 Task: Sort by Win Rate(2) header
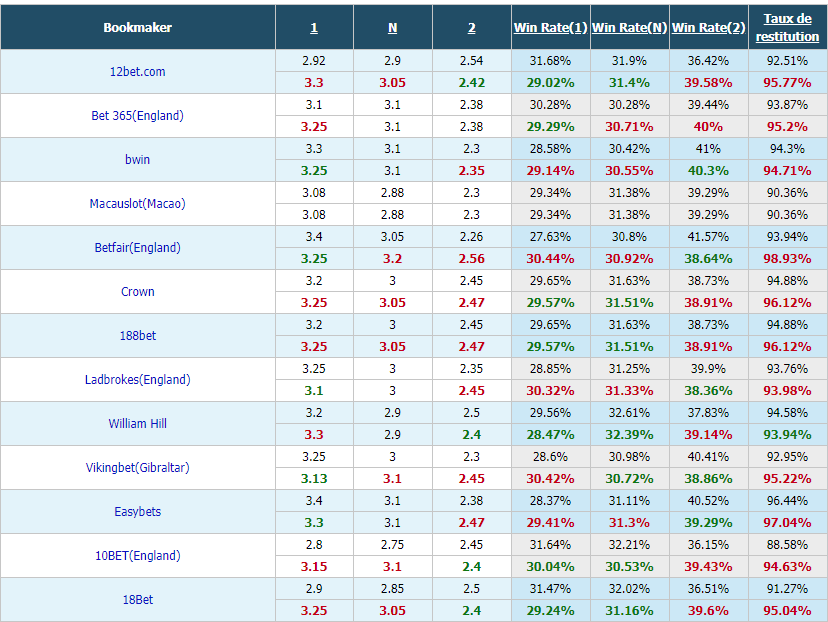coord(708,27)
